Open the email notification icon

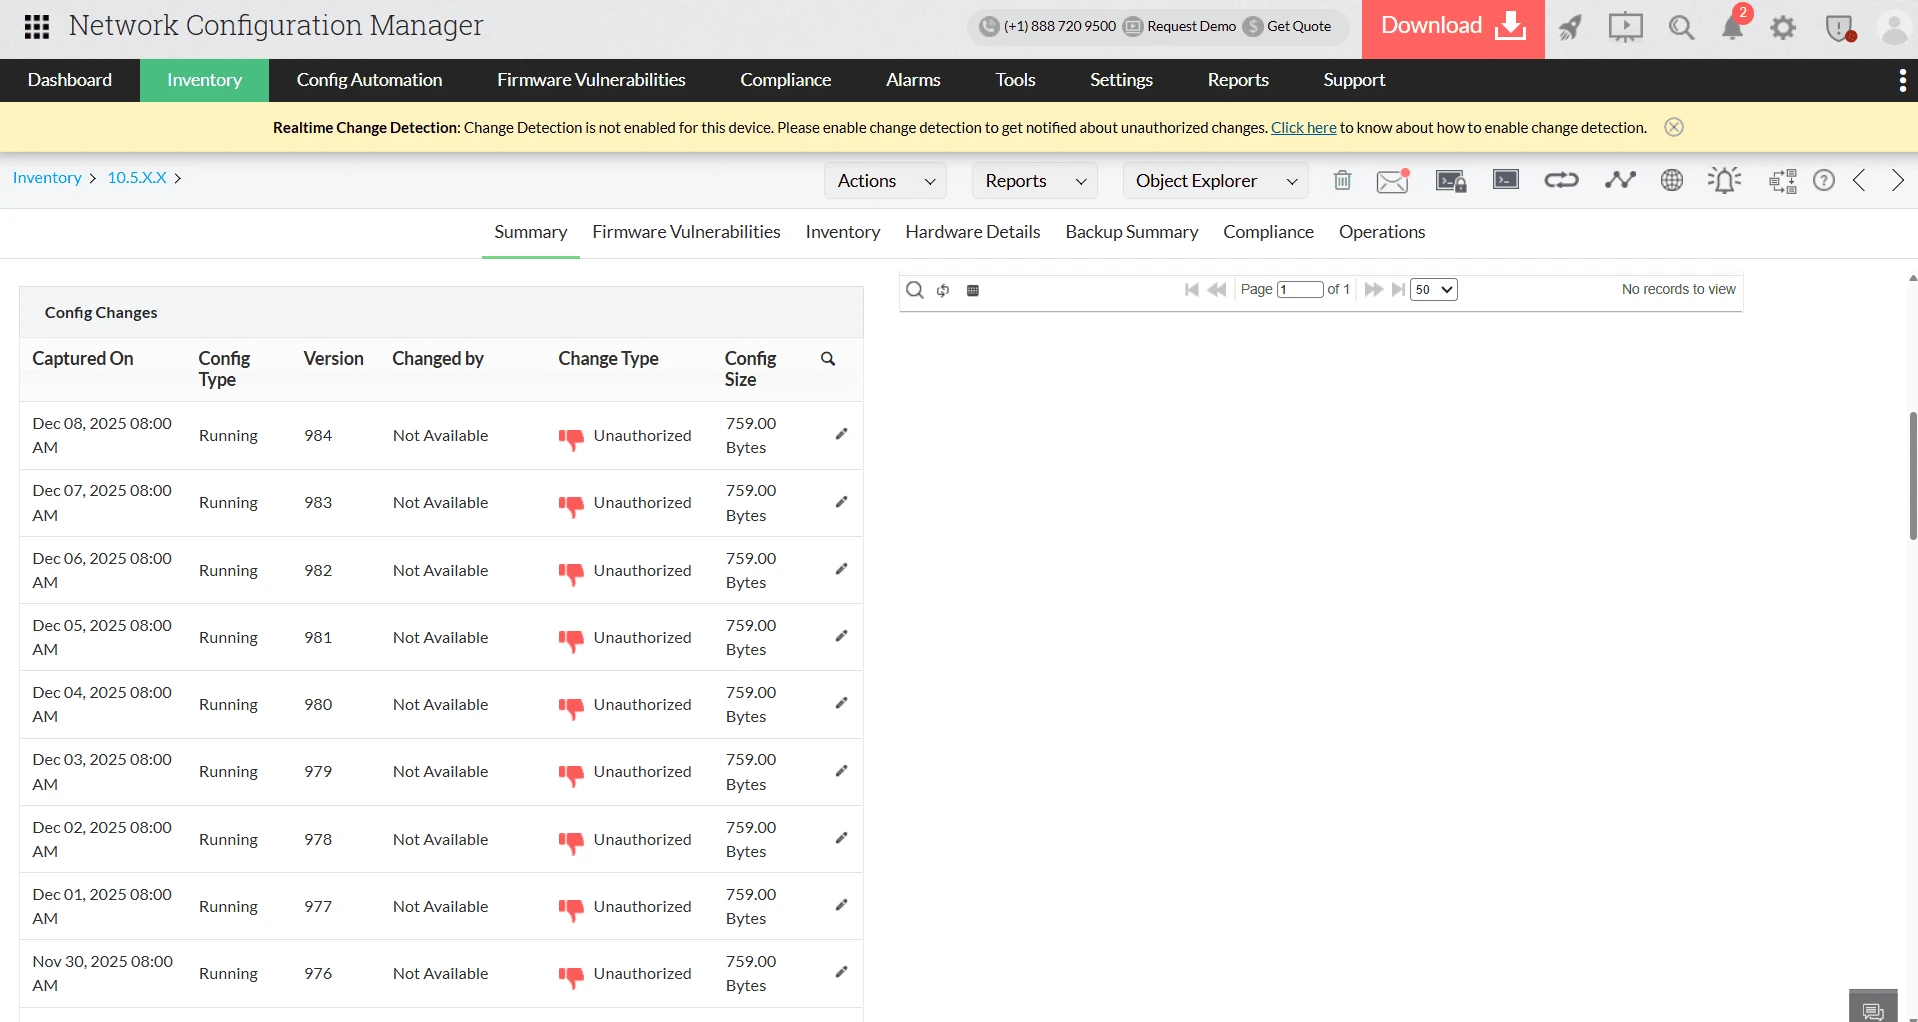(1392, 181)
